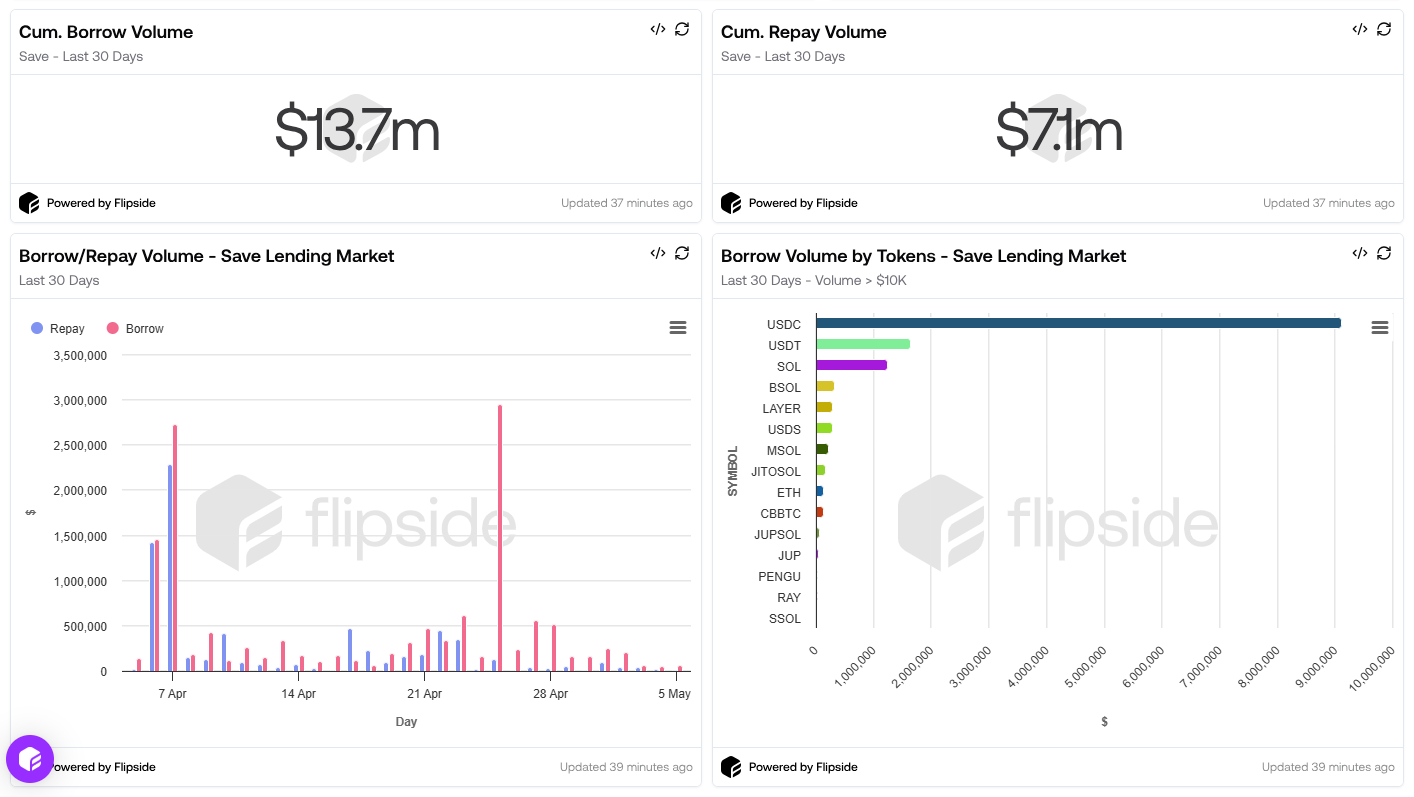Image resolution: width=1414 pixels, height=797 pixels.
Task: Open Borrow by Tokens chart hamburger menu
Action: (x=1380, y=328)
